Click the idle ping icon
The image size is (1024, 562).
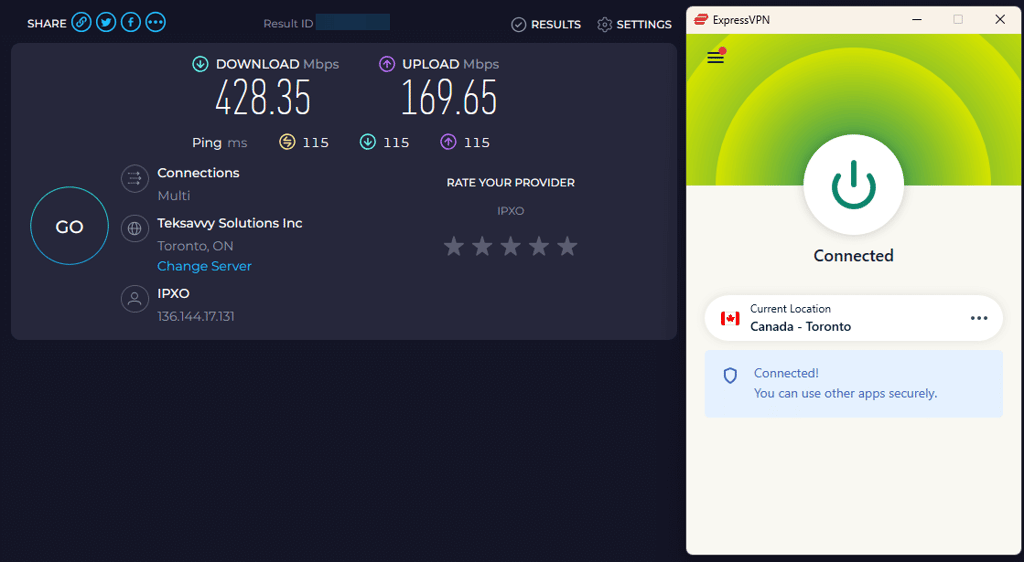click(287, 142)
